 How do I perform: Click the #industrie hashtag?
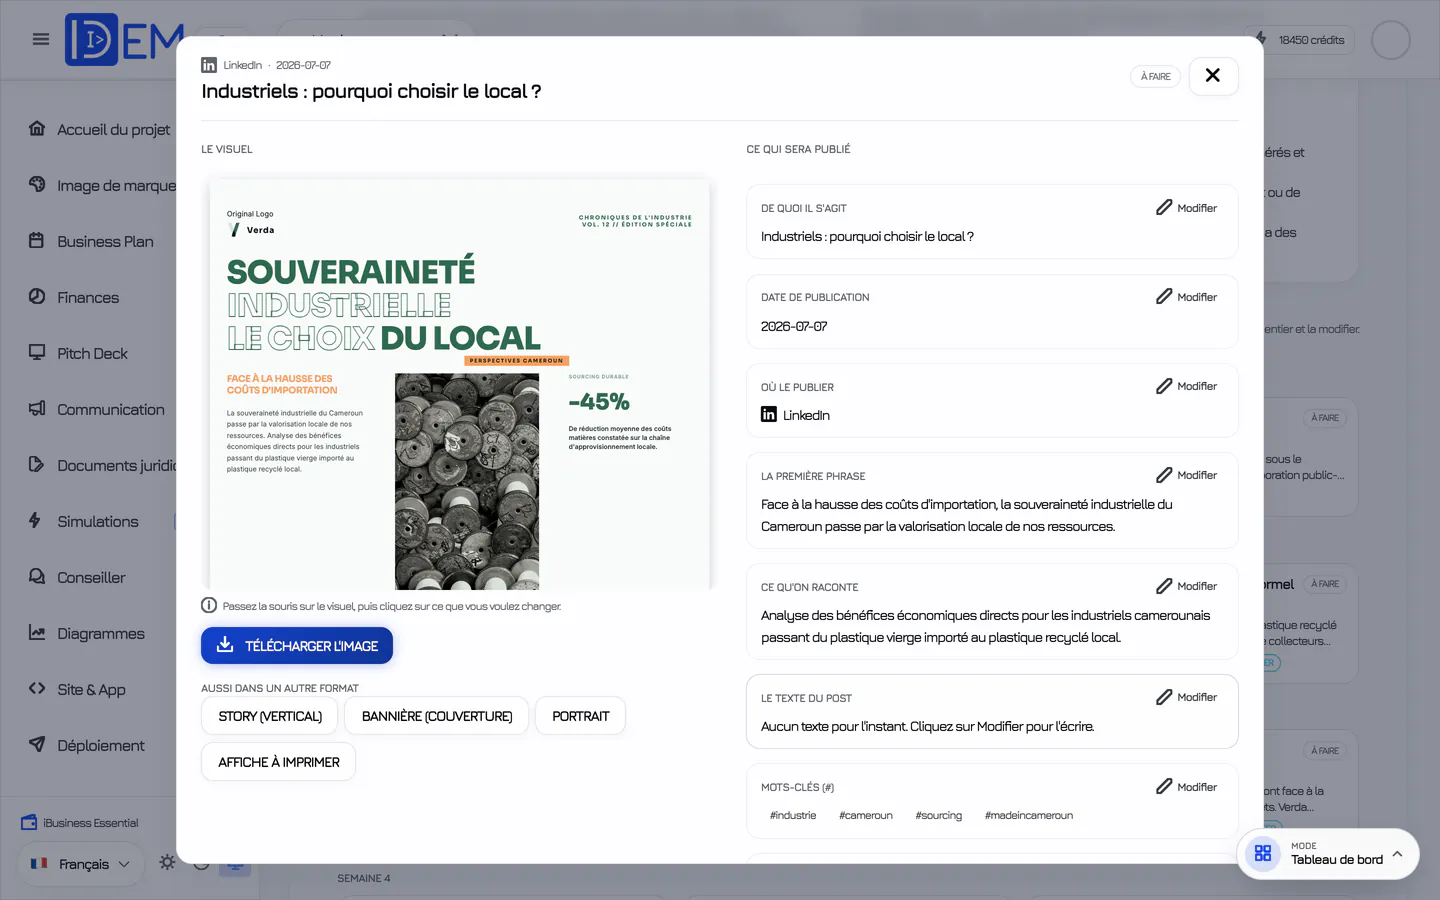793,816
